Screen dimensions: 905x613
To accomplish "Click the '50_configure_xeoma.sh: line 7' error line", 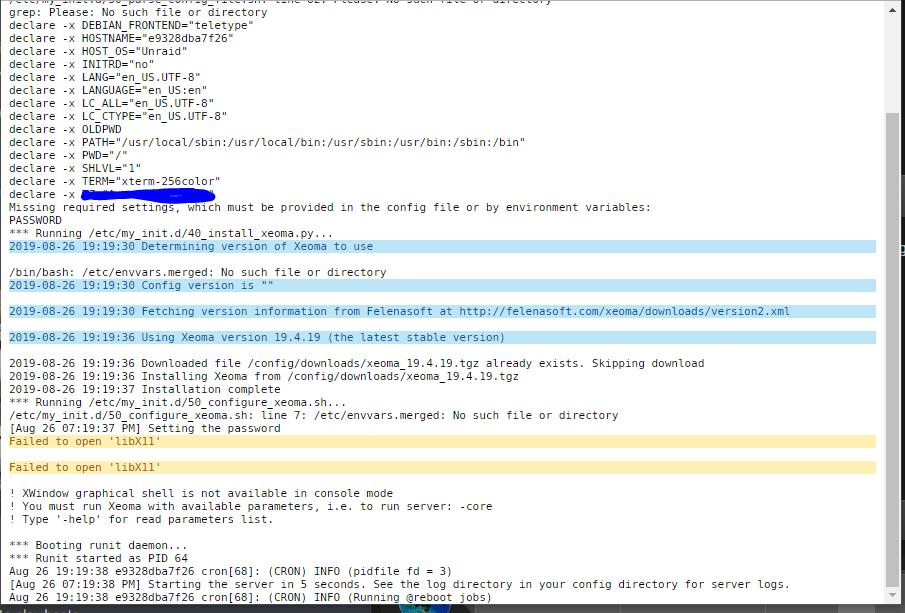I will click(313, 415).
